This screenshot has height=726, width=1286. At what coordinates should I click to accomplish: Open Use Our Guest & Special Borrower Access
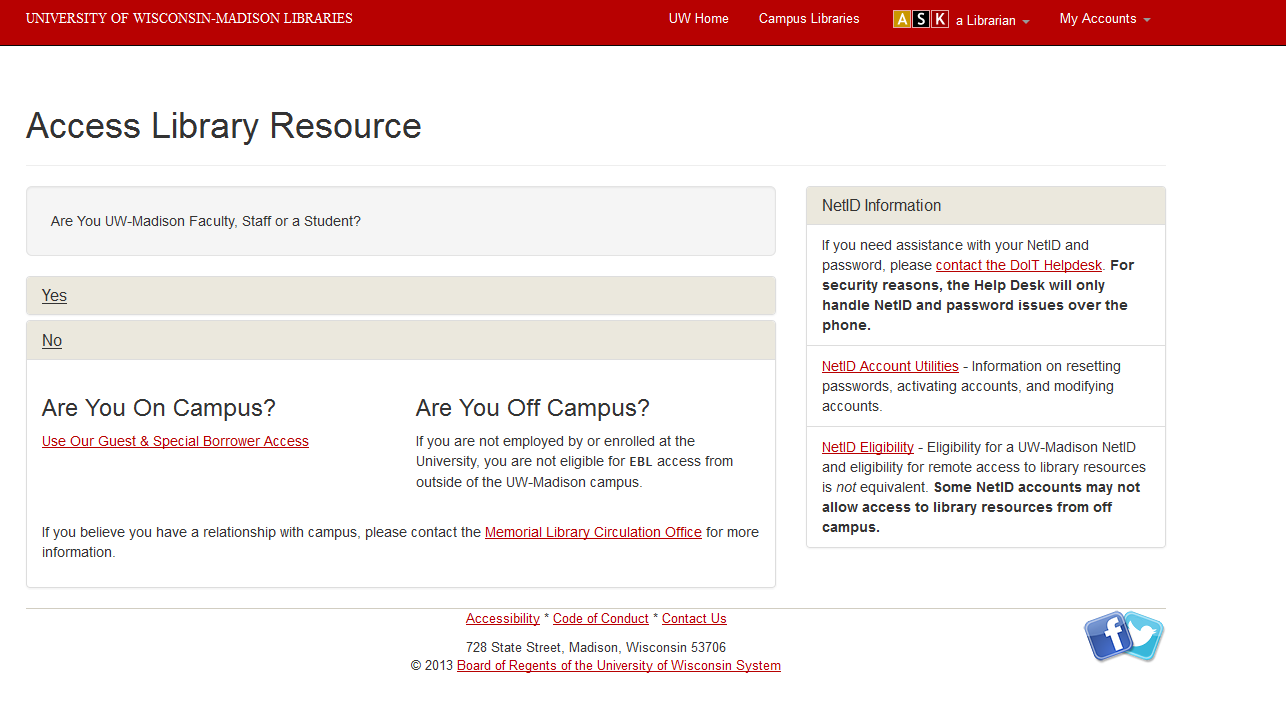(x=175, y=441)
